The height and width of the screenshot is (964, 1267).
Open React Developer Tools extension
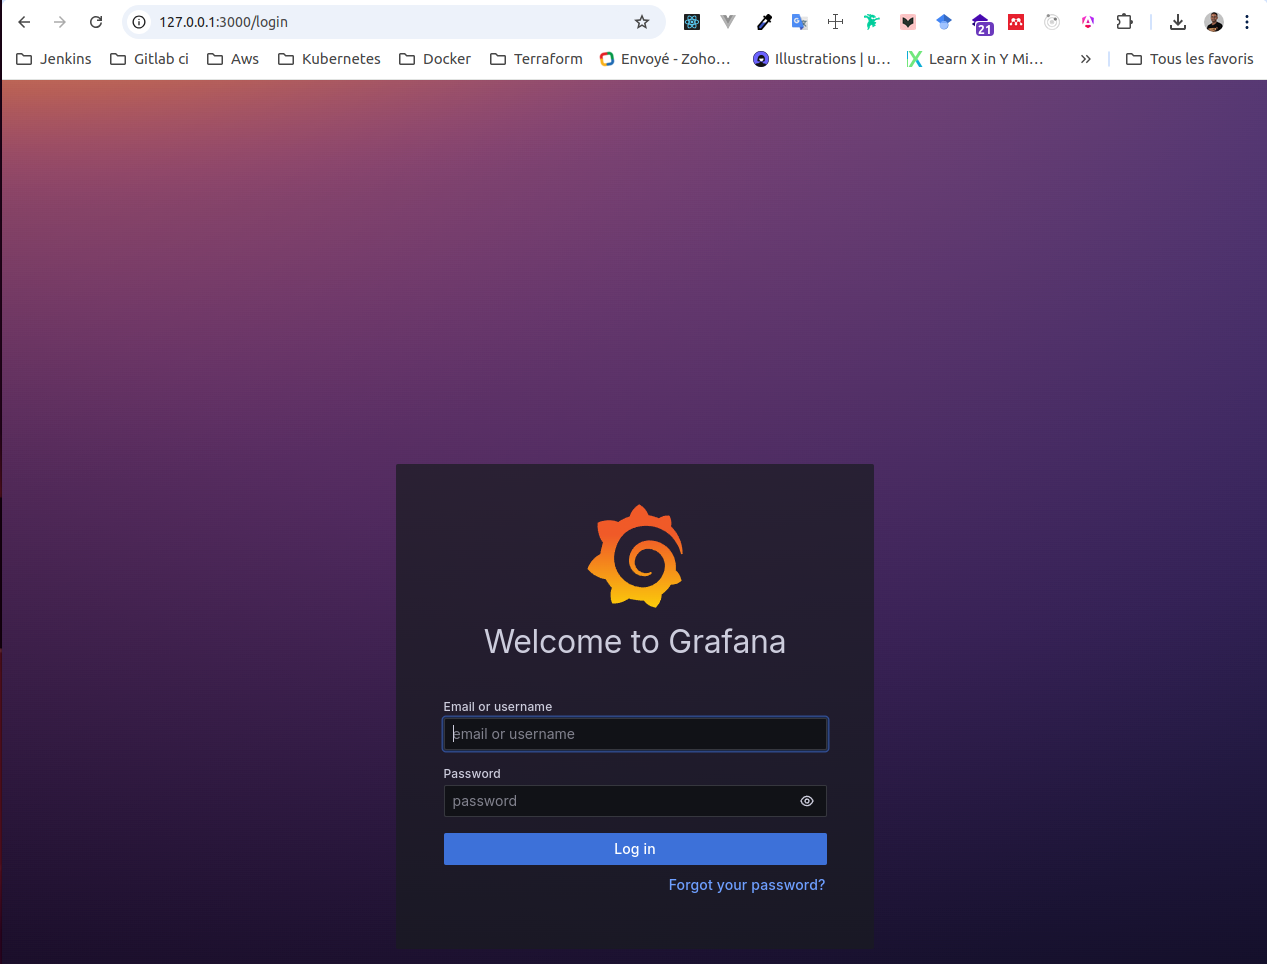pyautogui.click(x=692, y=22)
